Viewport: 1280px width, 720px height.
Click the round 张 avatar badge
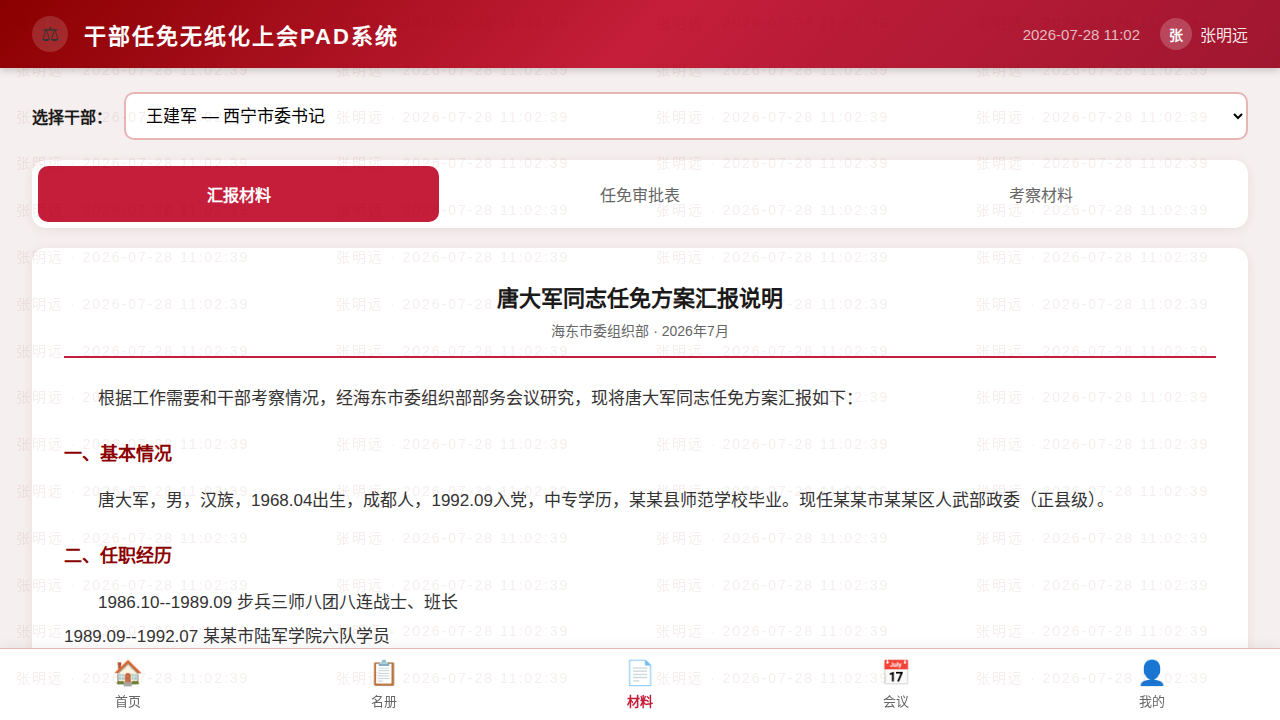click(1176, 34)
